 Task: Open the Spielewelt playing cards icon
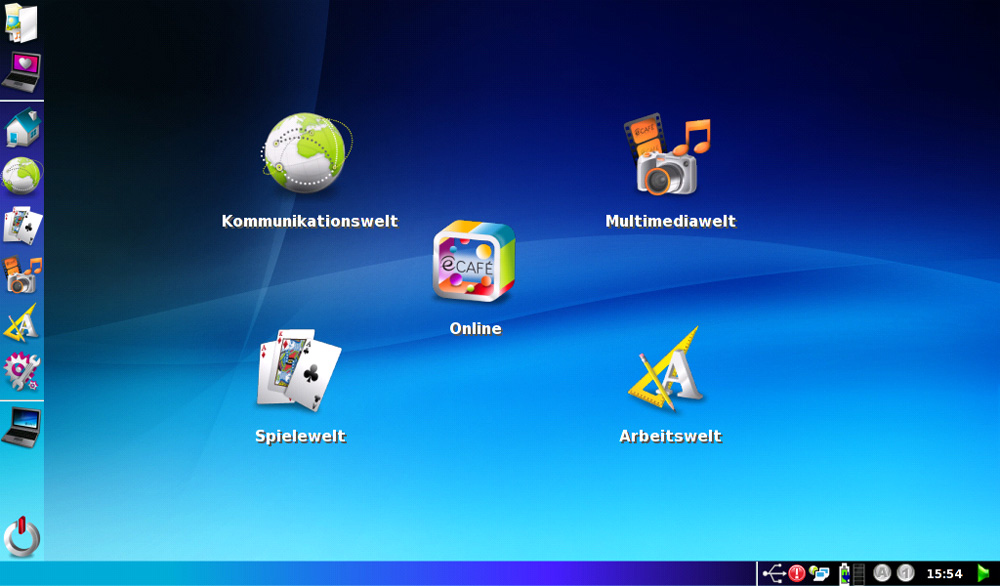click(x=298, y=370)
